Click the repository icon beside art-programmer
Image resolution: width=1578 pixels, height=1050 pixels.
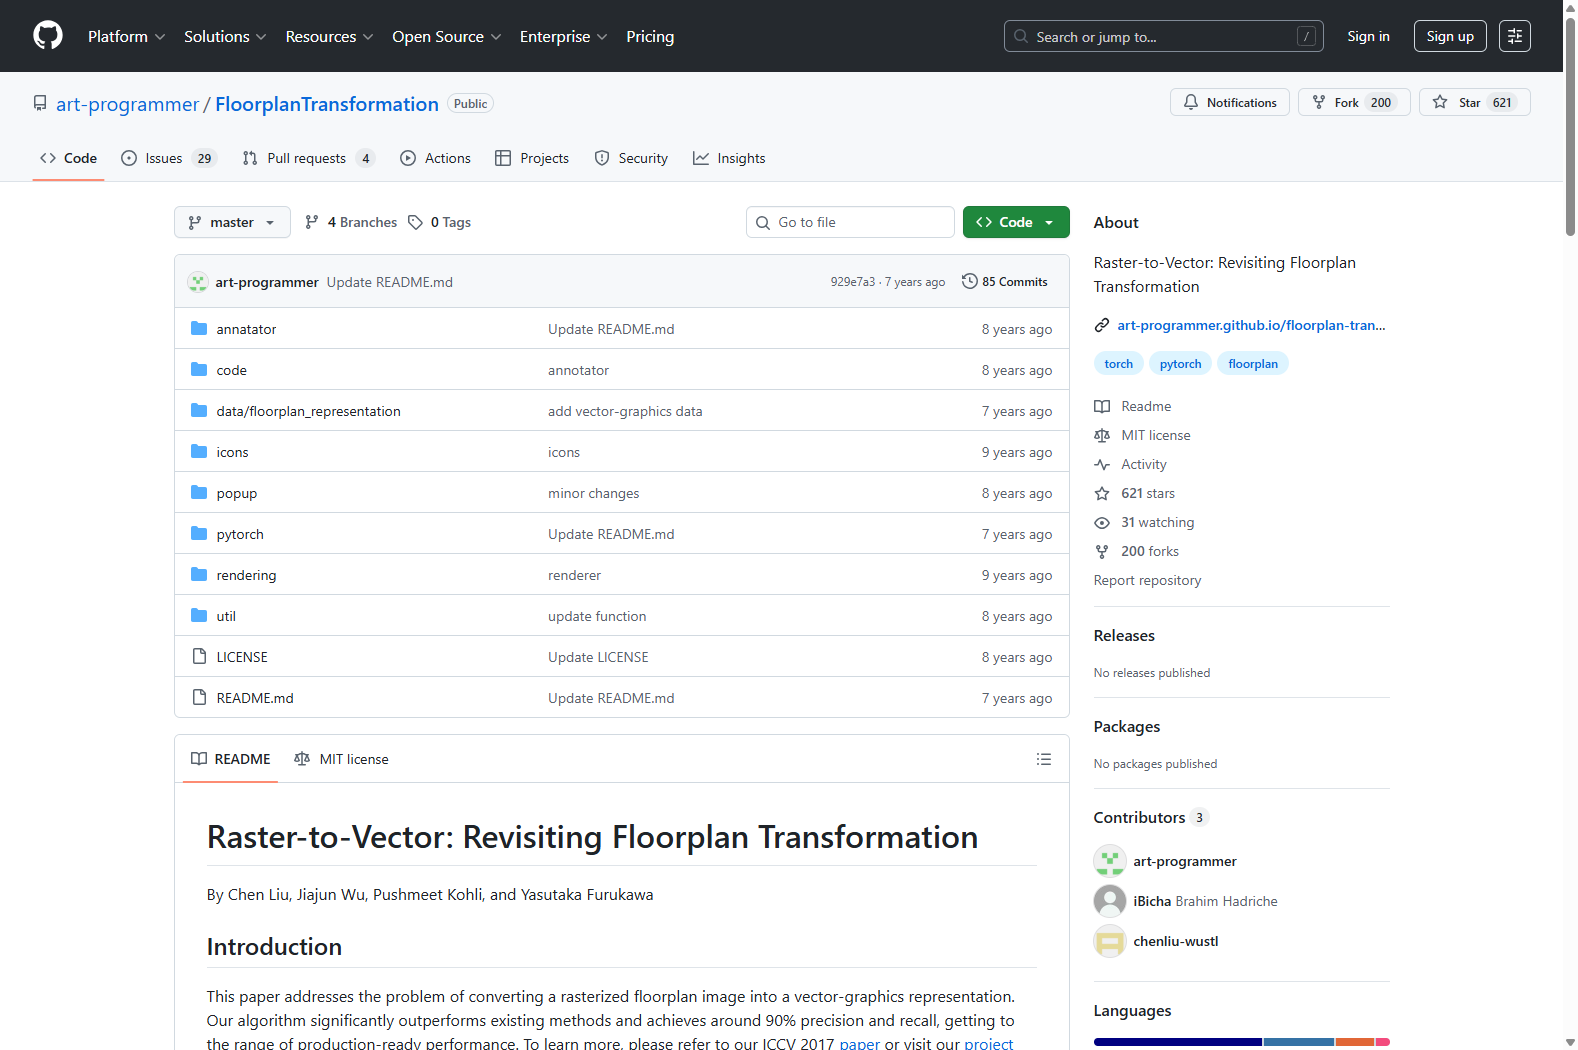coord(40,103)
